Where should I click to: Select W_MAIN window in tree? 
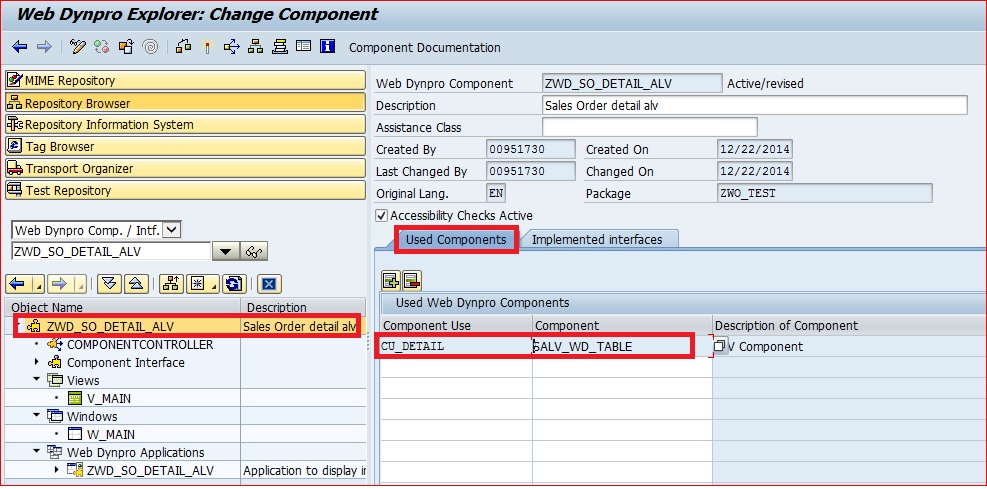pos(111,434)
